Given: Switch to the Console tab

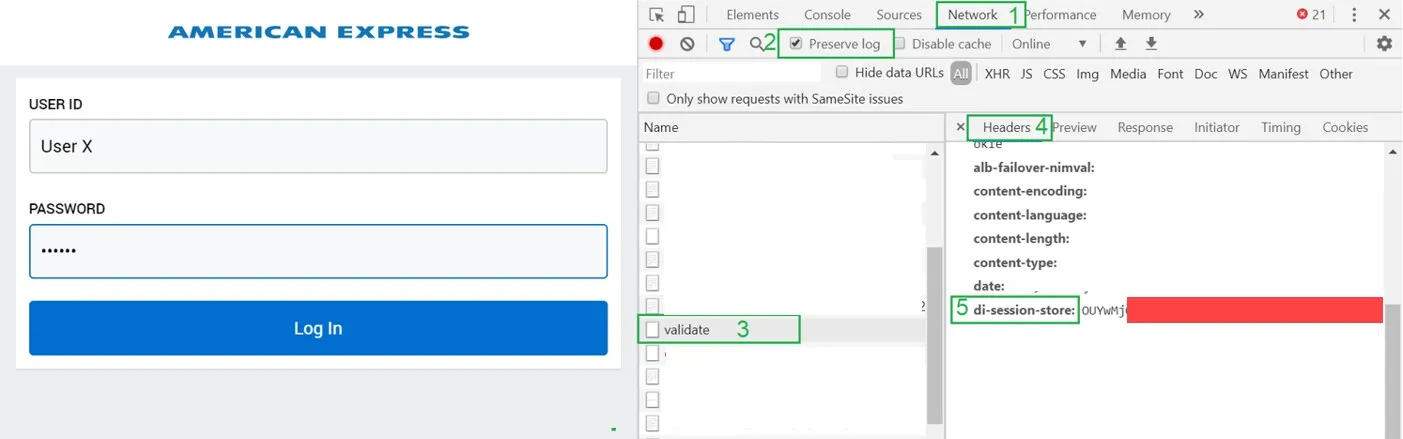Looking at the screenshot, I should pos(827,14).
